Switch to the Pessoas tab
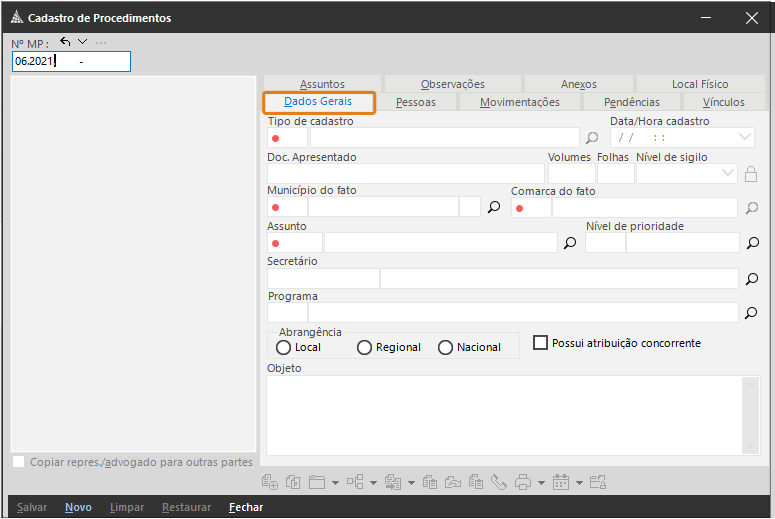775x519 pixels. point(416,102)
